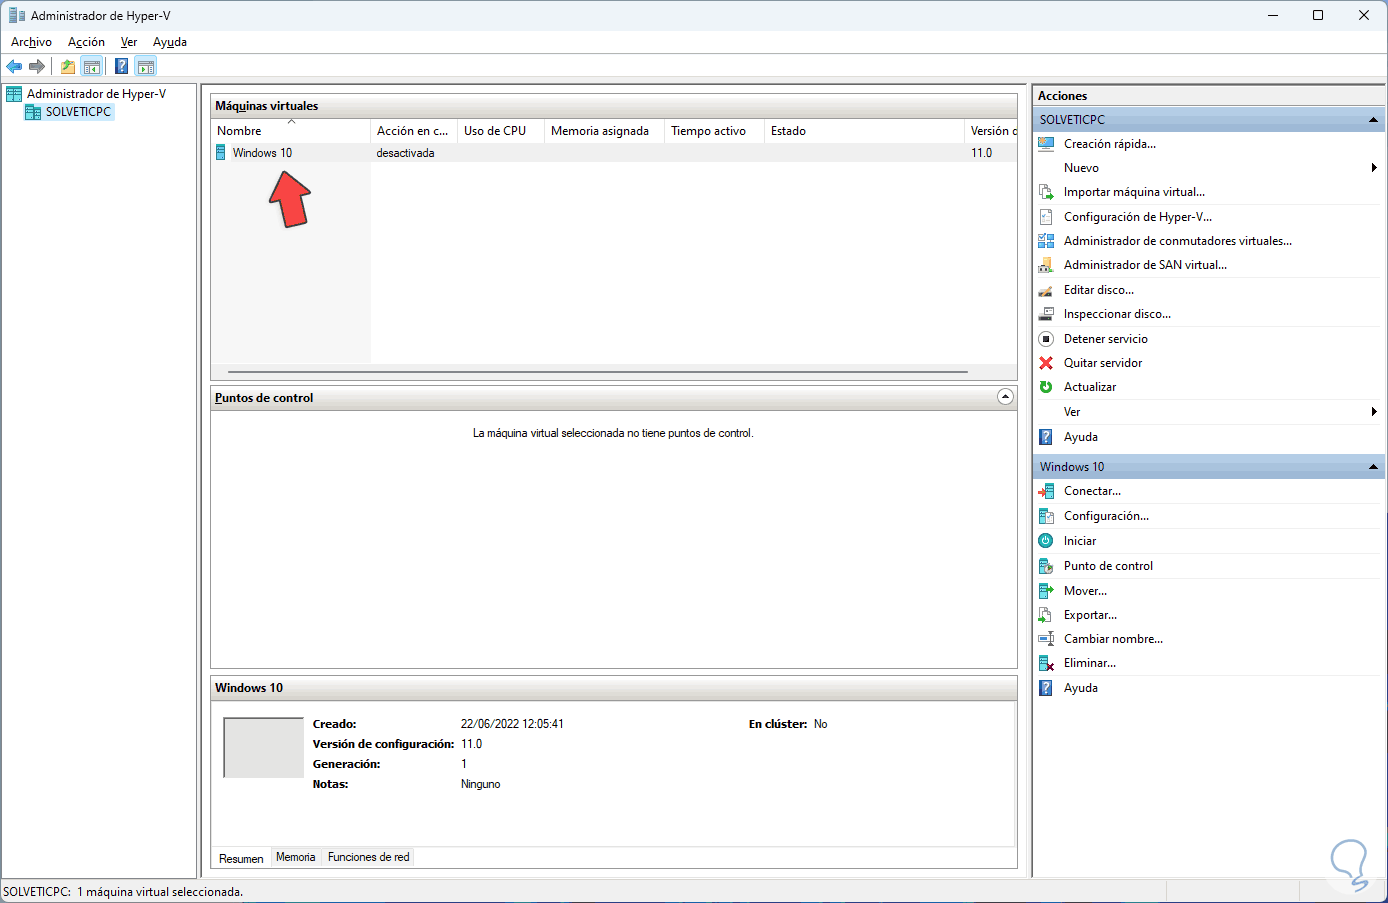Click the red X Quitar servidor icon
1388x903 pixels.
tap(1046, 363)
